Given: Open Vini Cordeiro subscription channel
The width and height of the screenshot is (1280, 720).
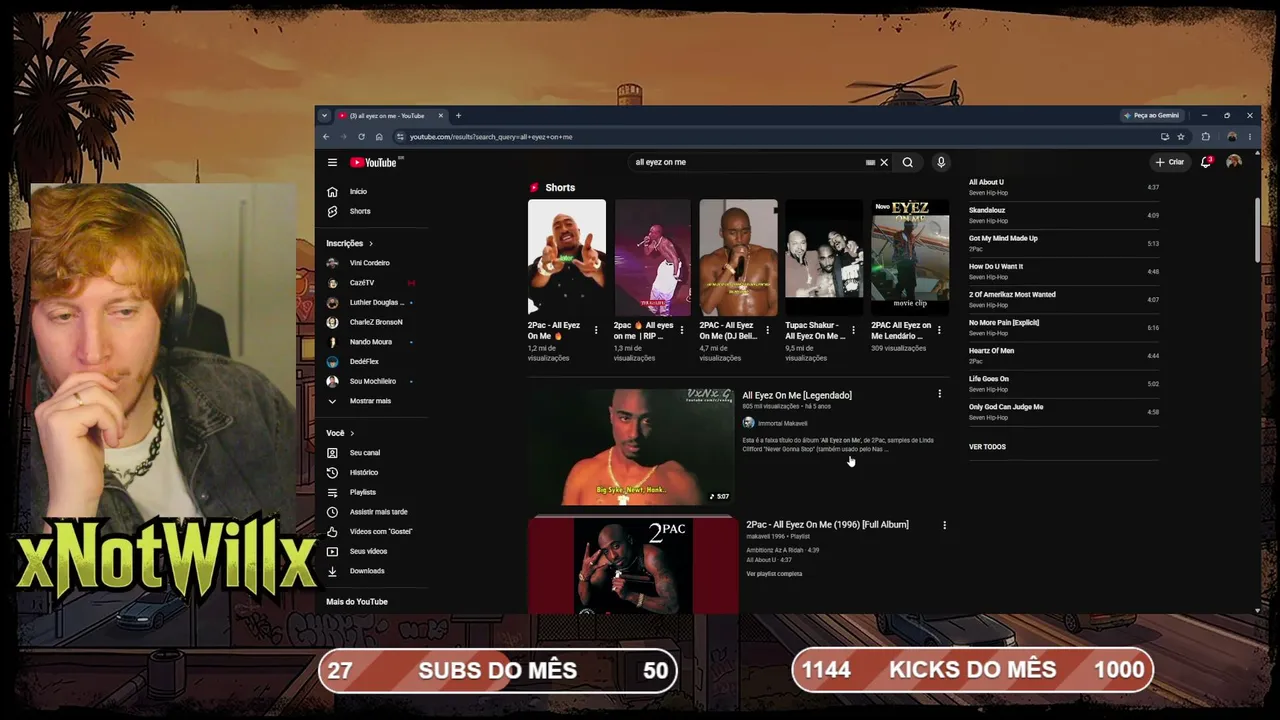Looking at the screenshot, I should coord(370,263).
